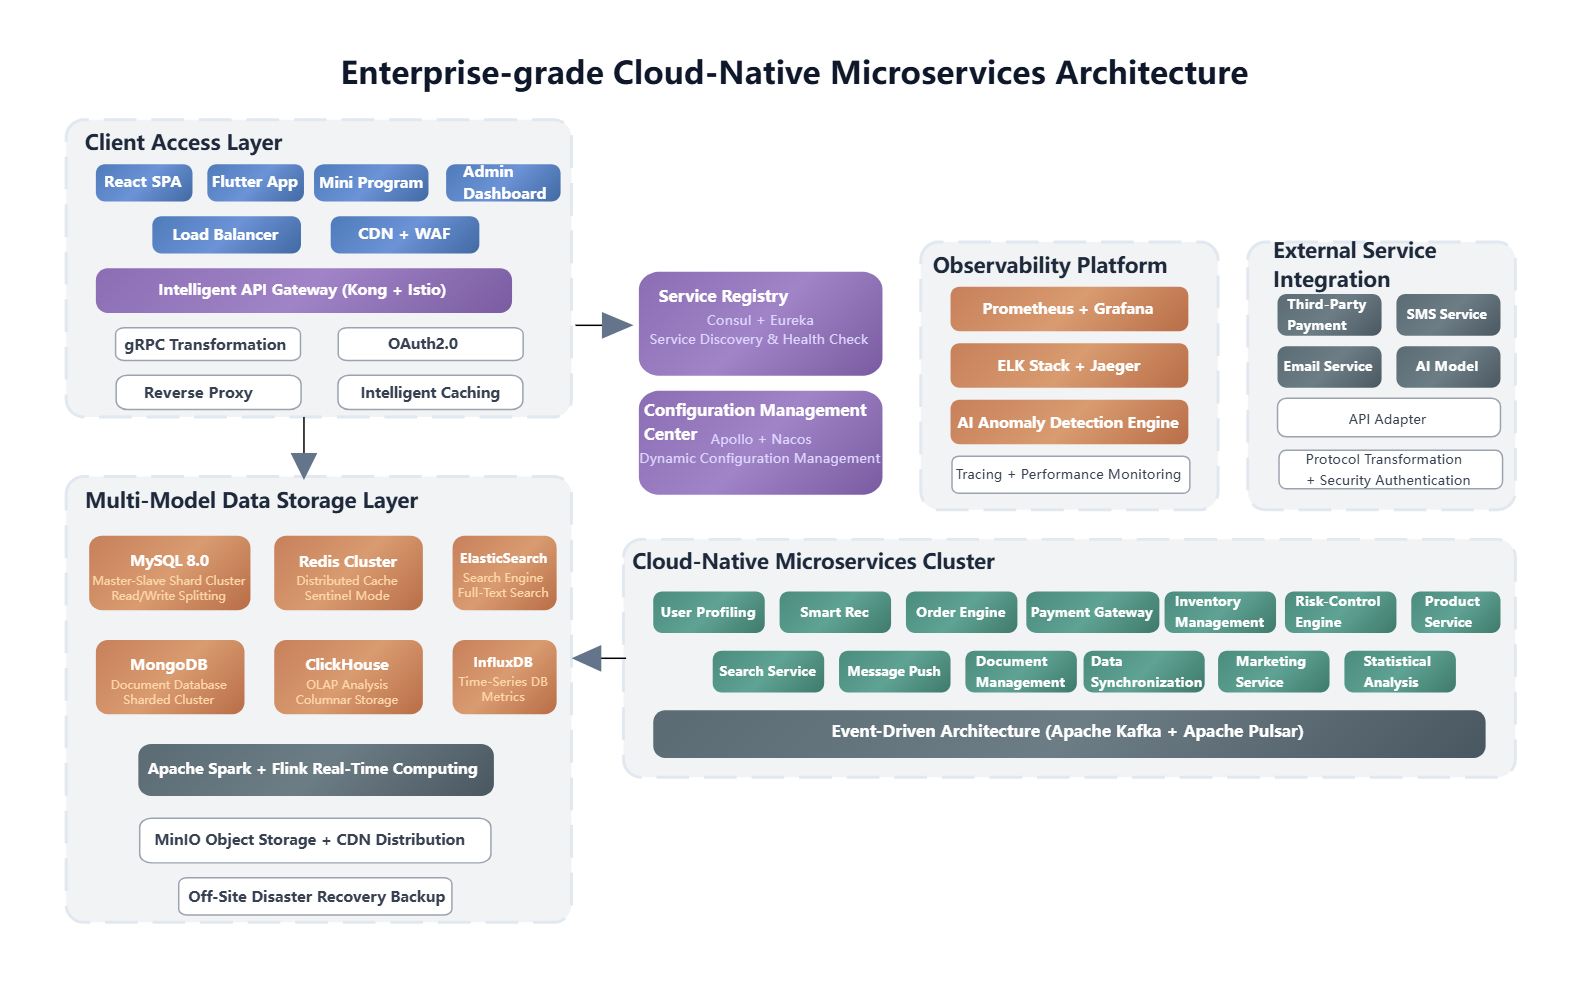
Task: Select the MySQL 8.0 storage block
Action: 169,573
